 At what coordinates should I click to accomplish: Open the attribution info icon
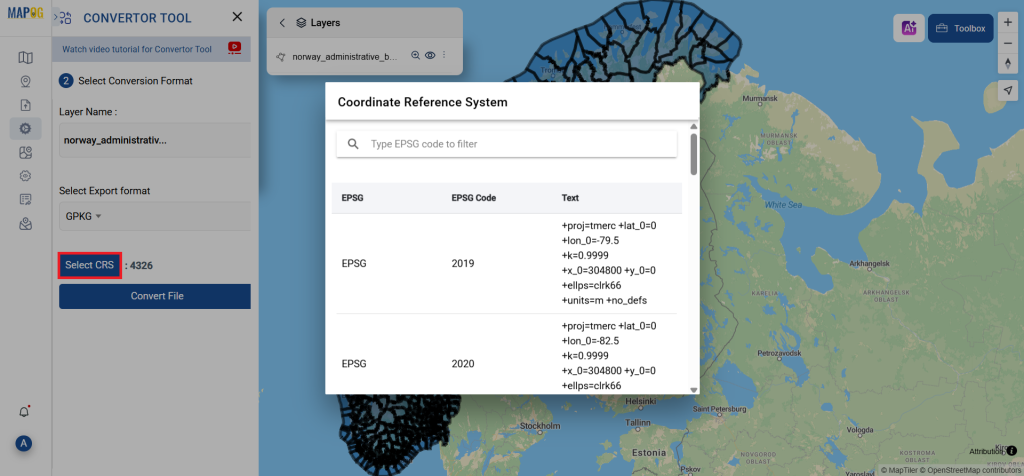tap(1011, 451)
